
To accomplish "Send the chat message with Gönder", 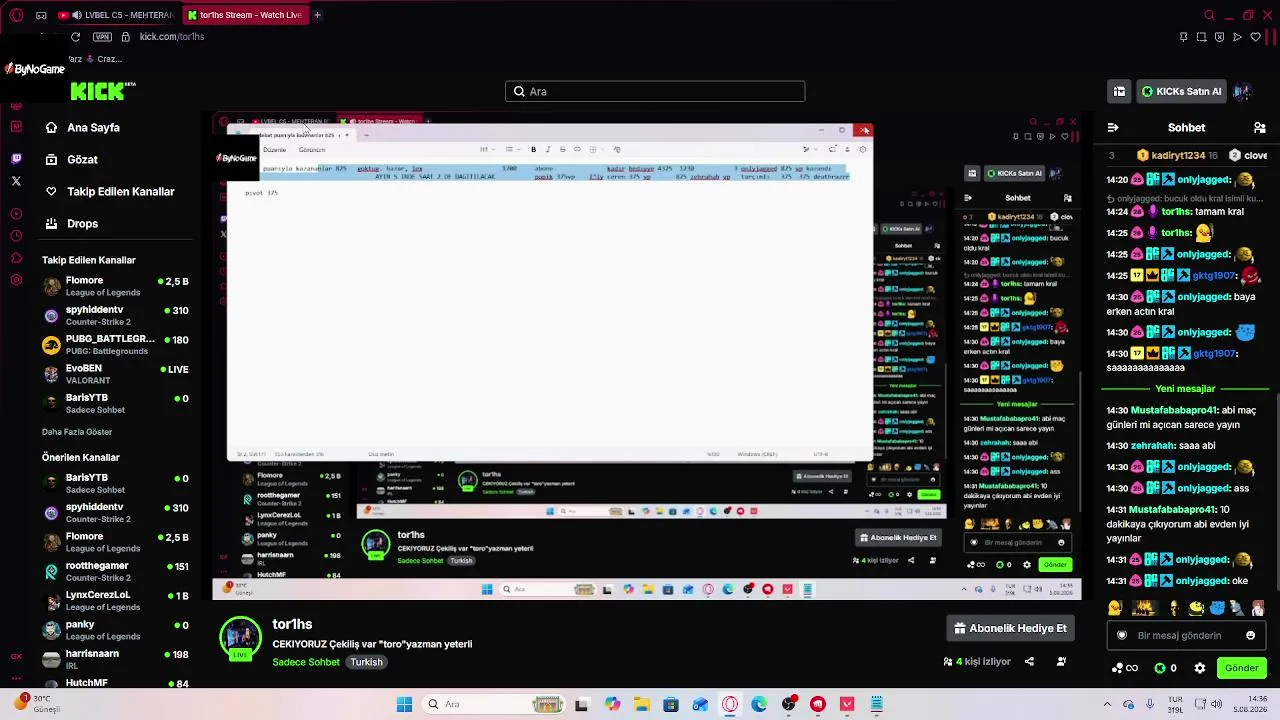I will click(x=1241, y=668).
